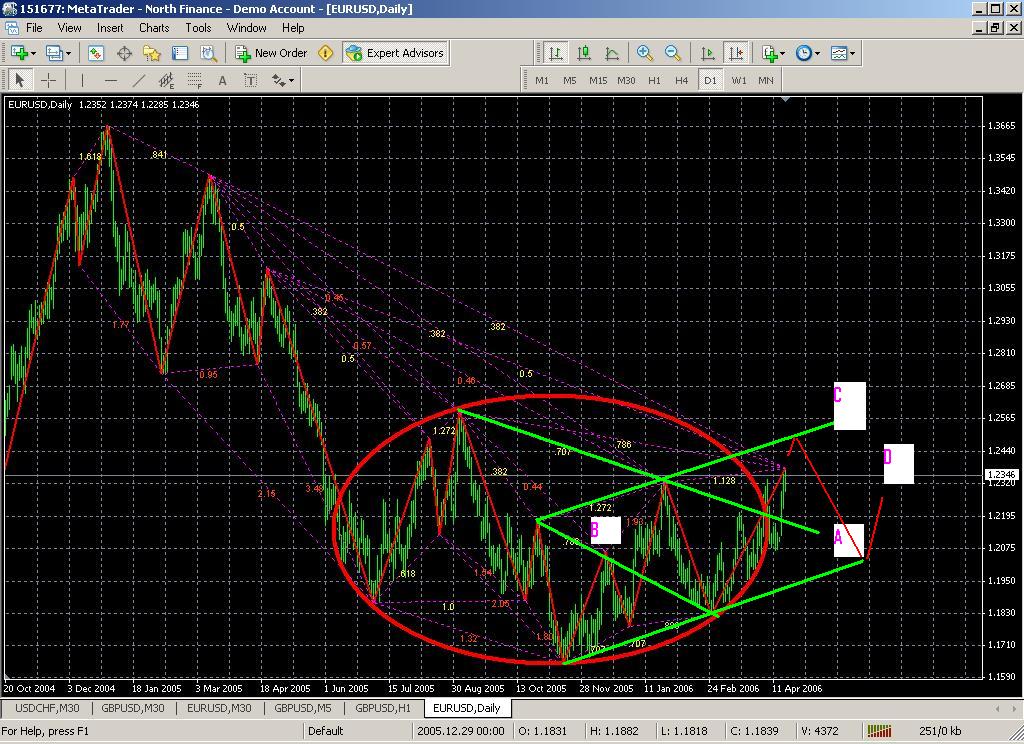
Task: Select the H4 timeframe
Action: tap(682, 80)
